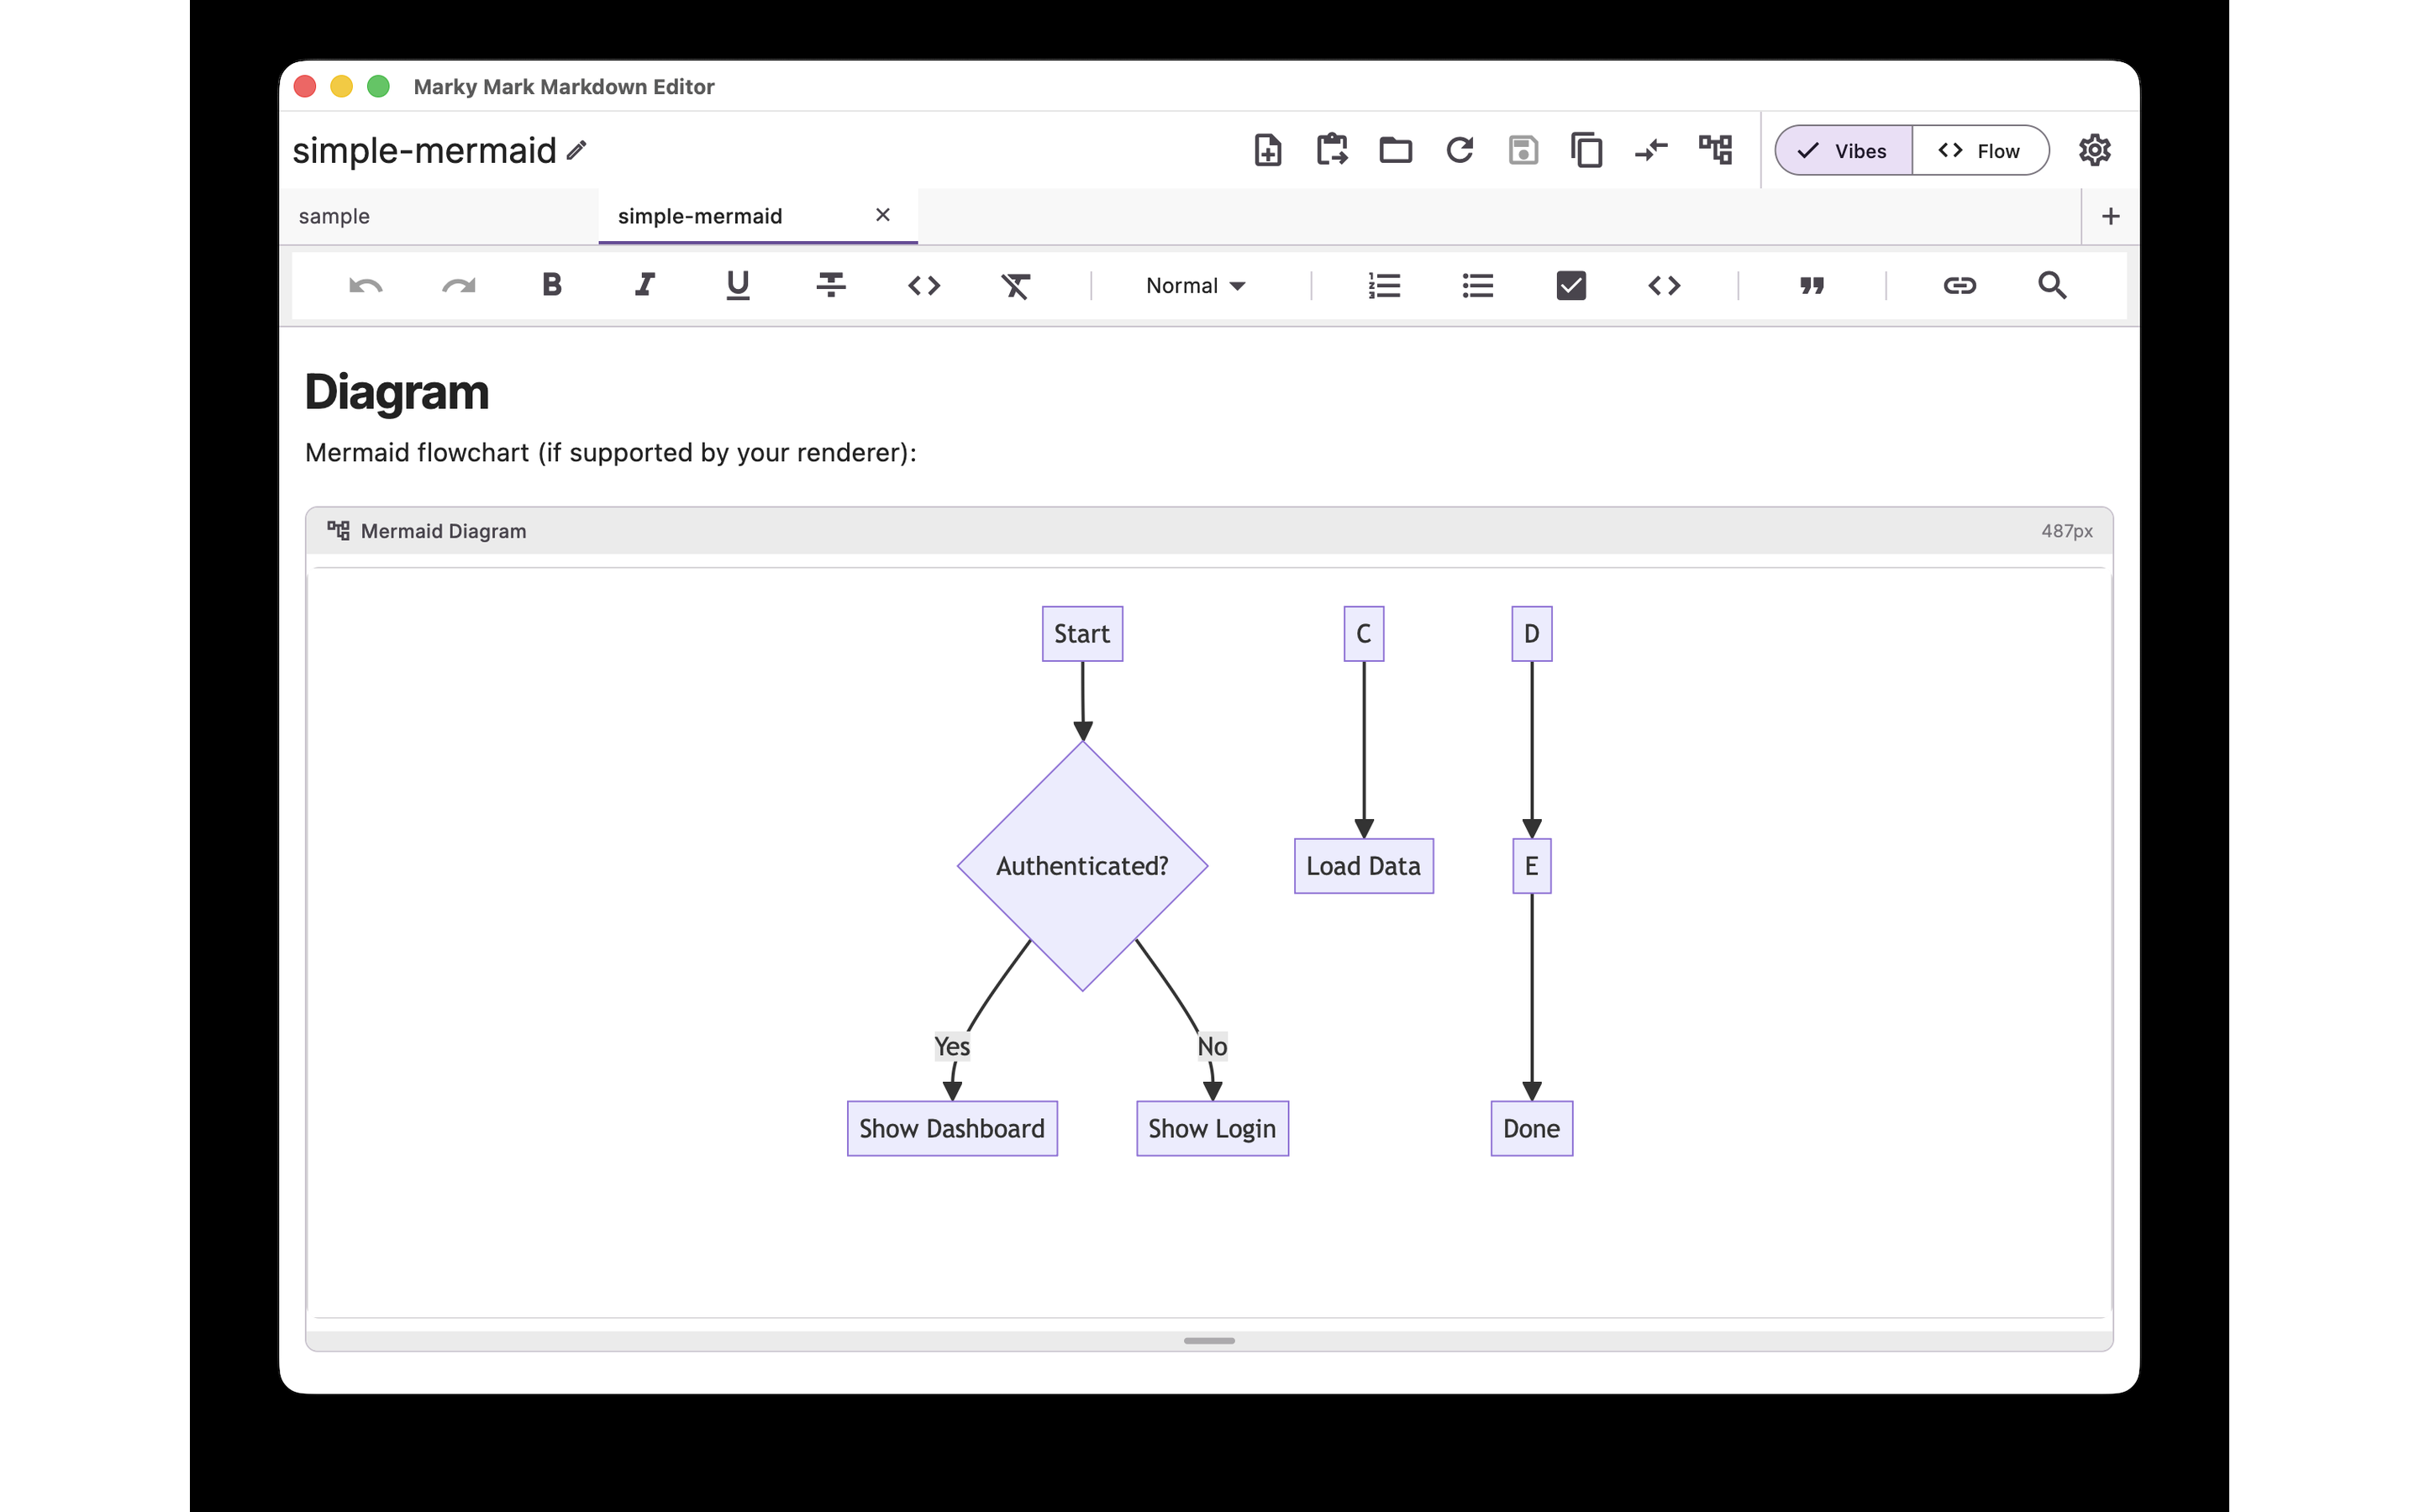
Task: Click the Done node
Action: [x=1531, y=1129]
